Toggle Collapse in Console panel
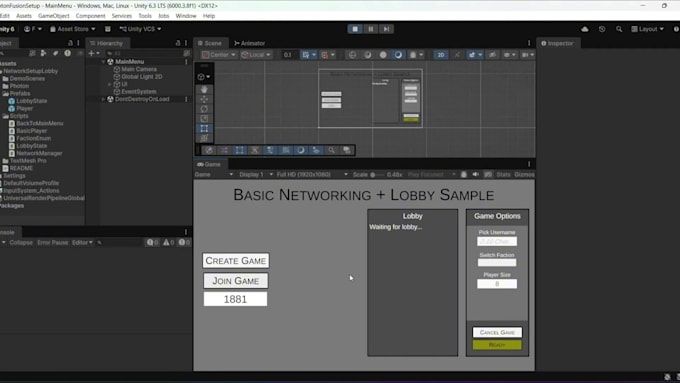680x383 pixels. click(x=21, y=242)
